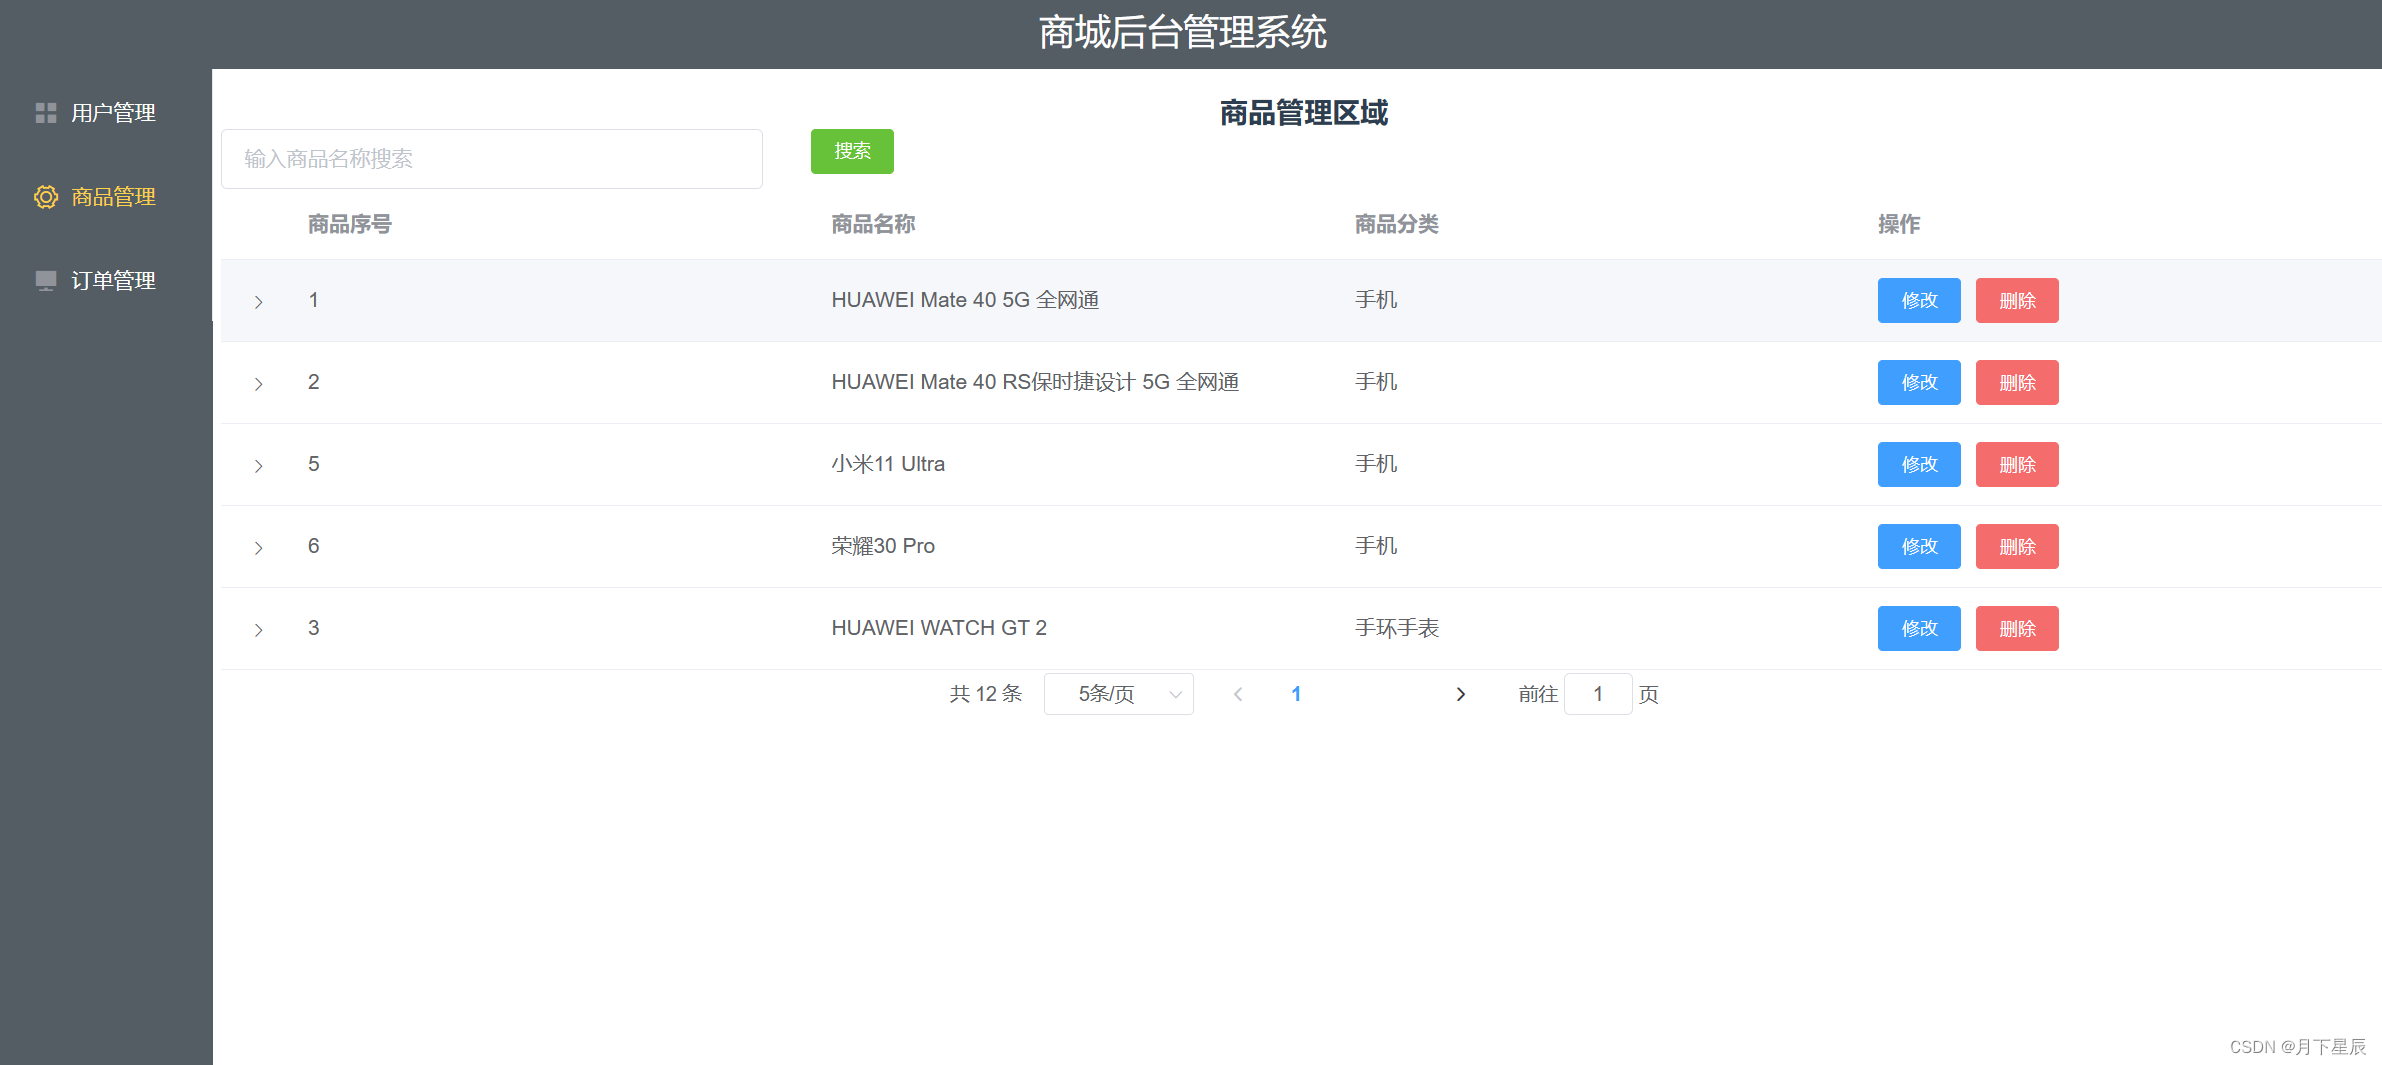Open the 5条/页 page size dropdown
The image size is (2382, 1065).
click(x=1117, y=694)
